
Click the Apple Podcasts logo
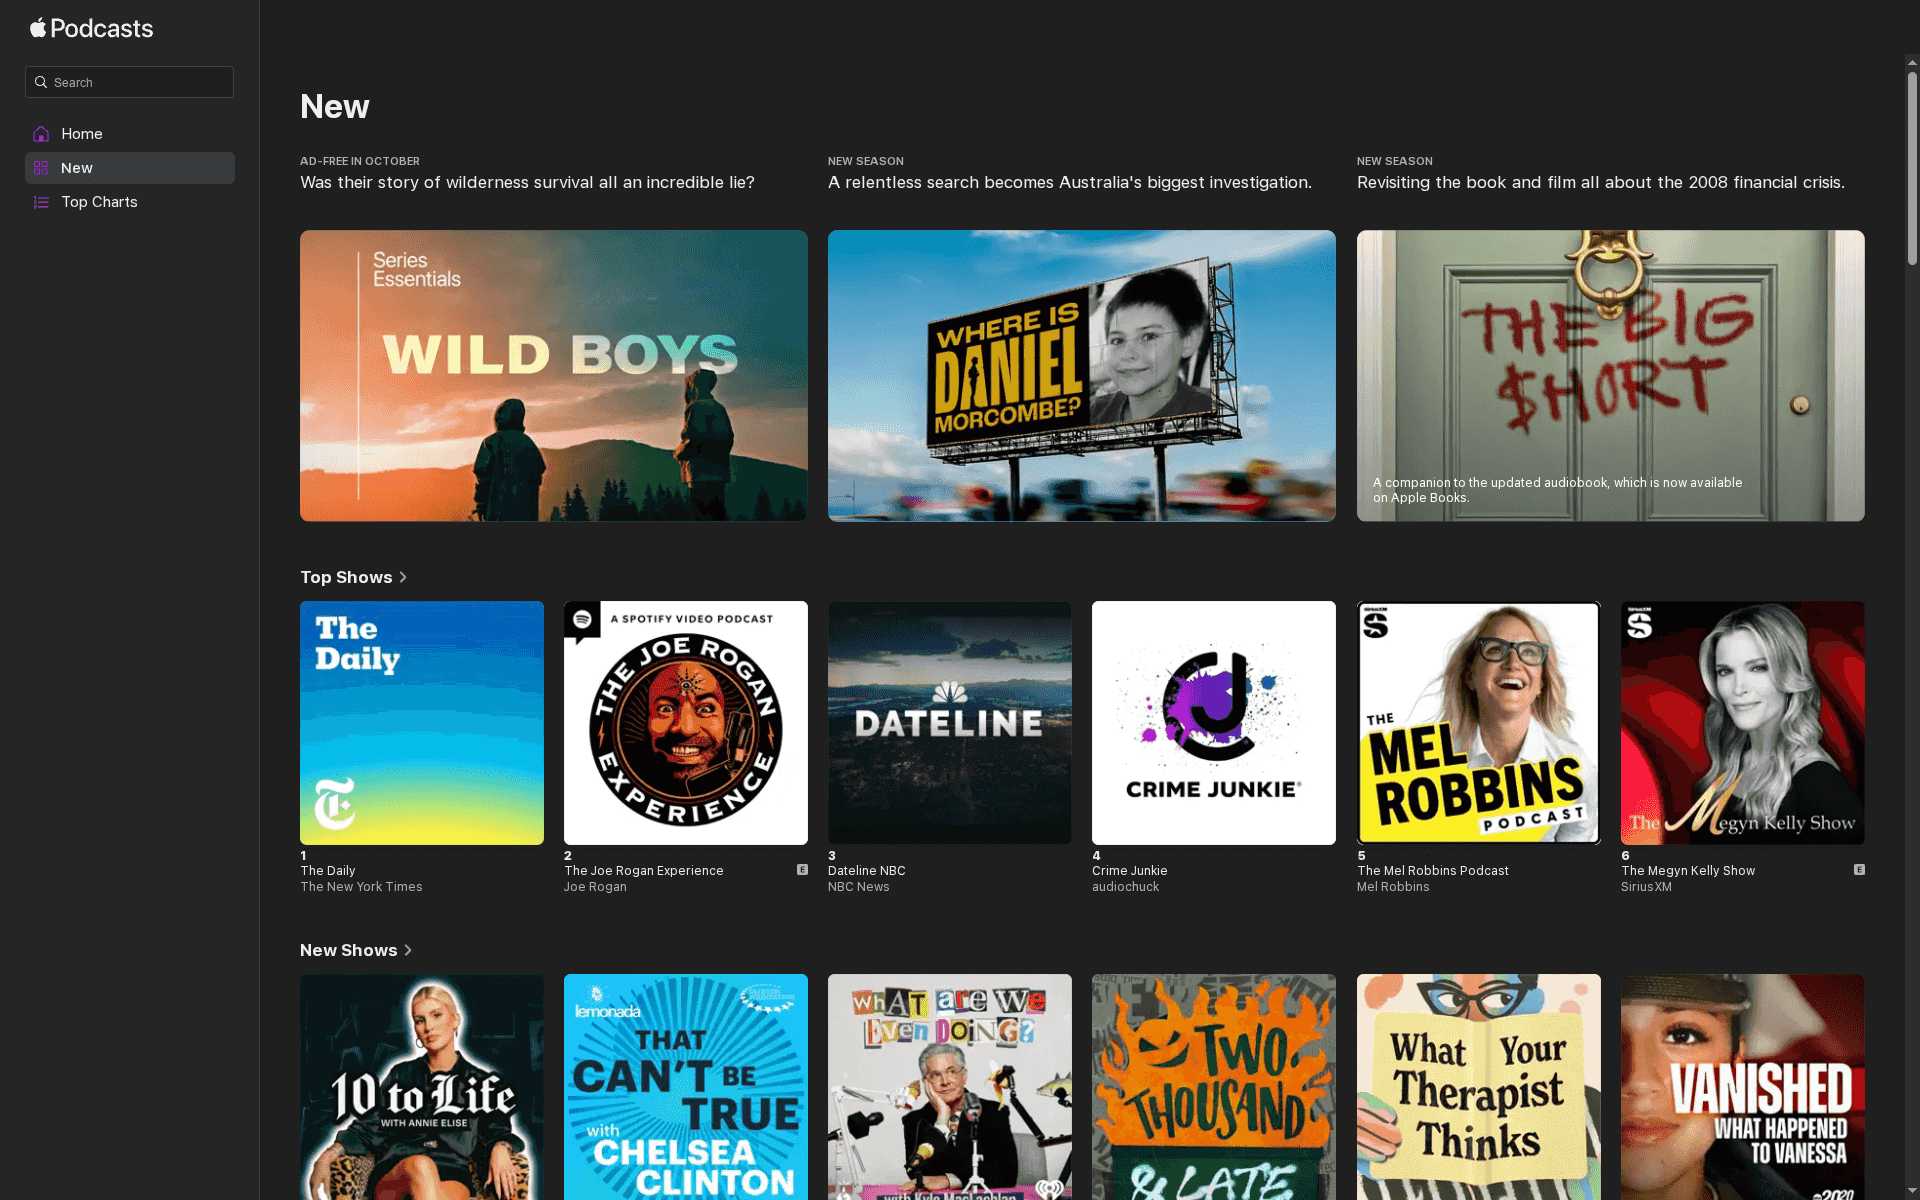pos(90,28)
